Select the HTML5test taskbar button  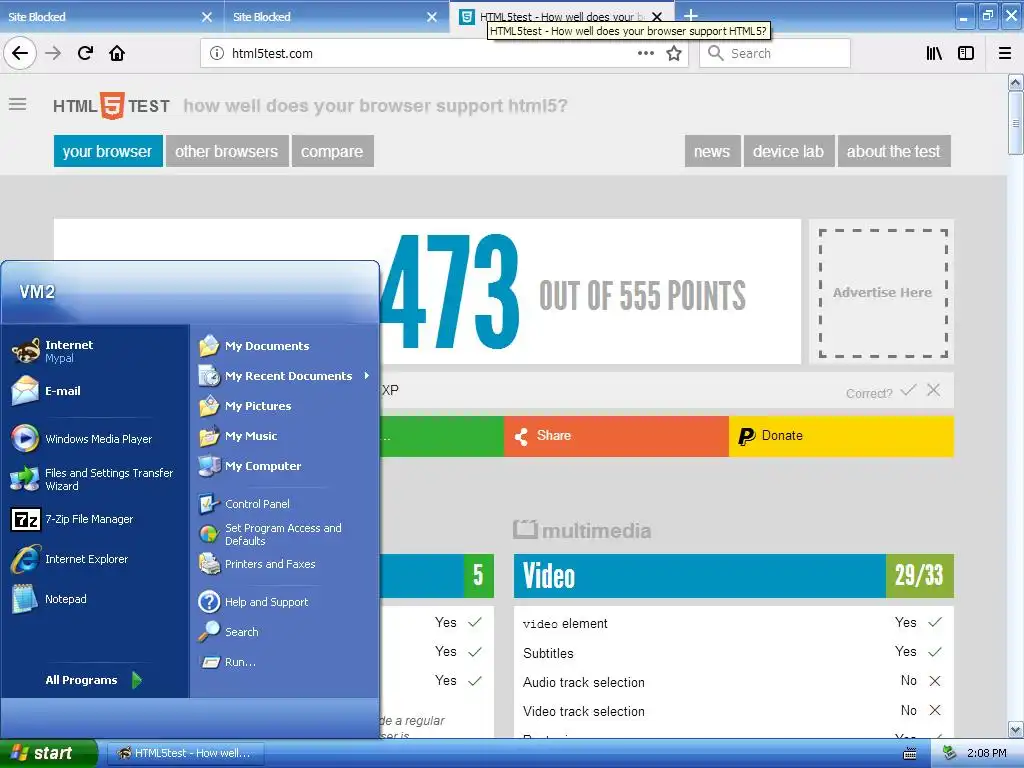(185, 753)
